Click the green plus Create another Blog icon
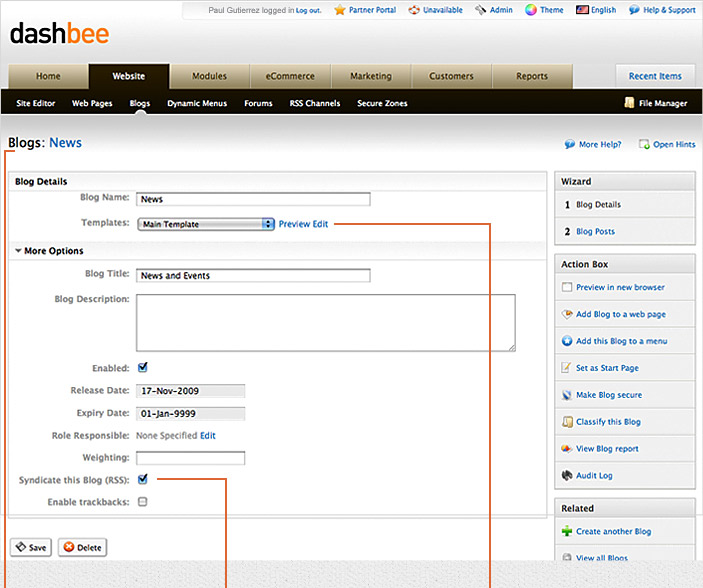 pos(567,531)
